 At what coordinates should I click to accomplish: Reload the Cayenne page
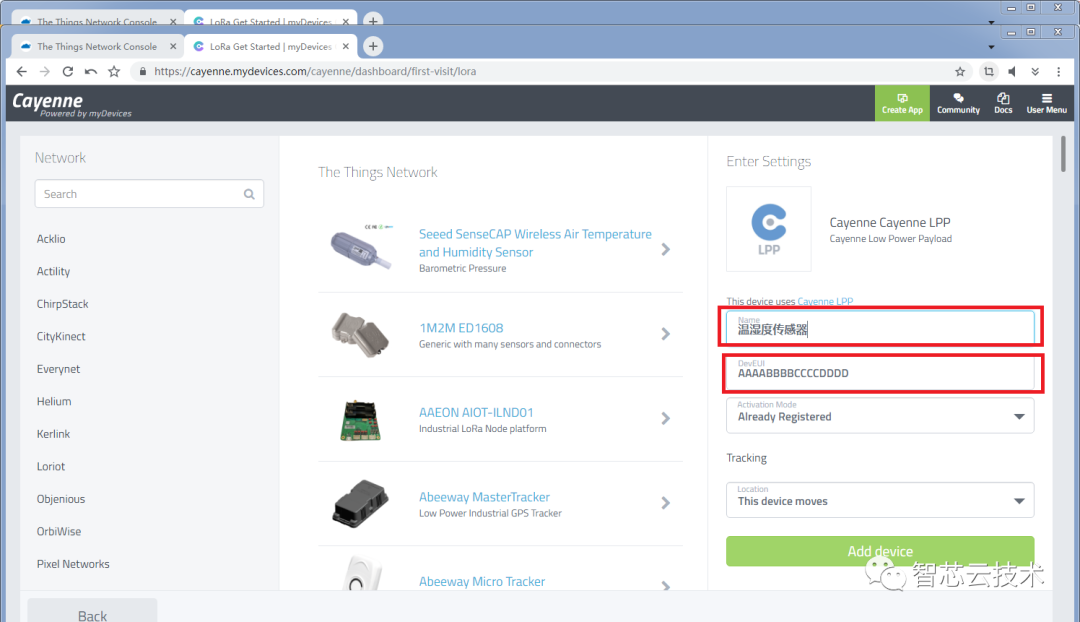click(x=68, y=72)
